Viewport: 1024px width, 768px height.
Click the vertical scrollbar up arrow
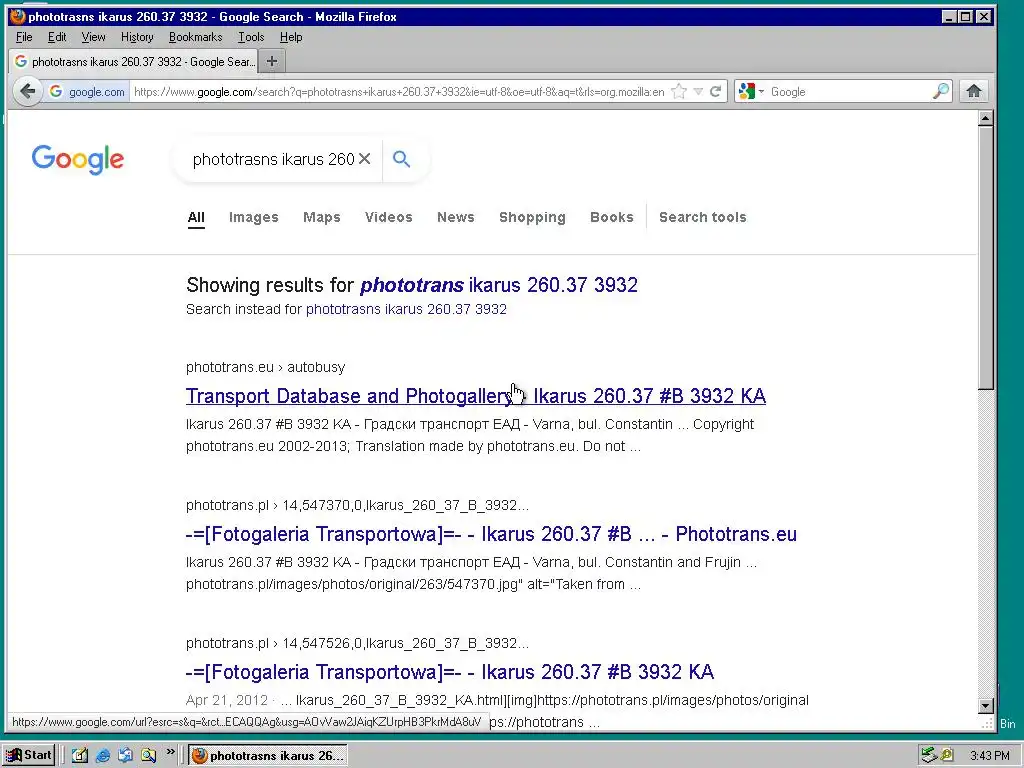click(x=985, y=118)
